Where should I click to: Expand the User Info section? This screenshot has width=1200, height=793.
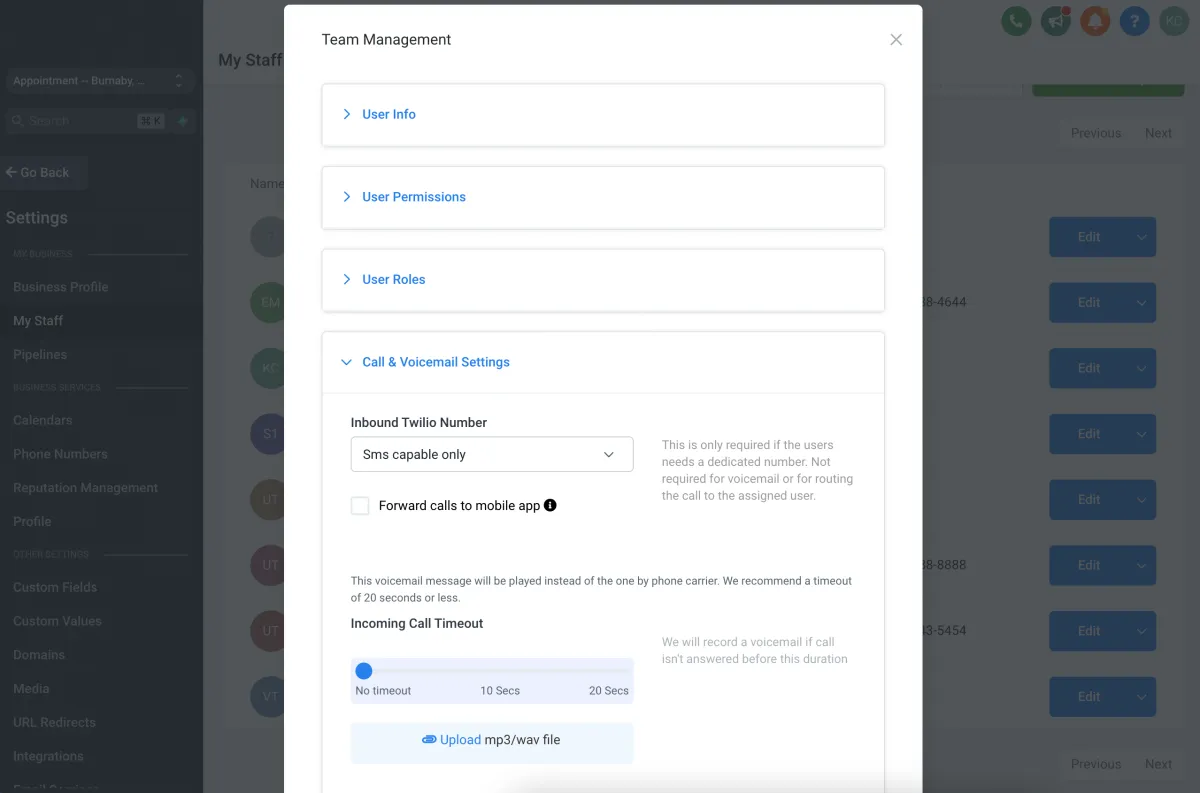[388, 114]
